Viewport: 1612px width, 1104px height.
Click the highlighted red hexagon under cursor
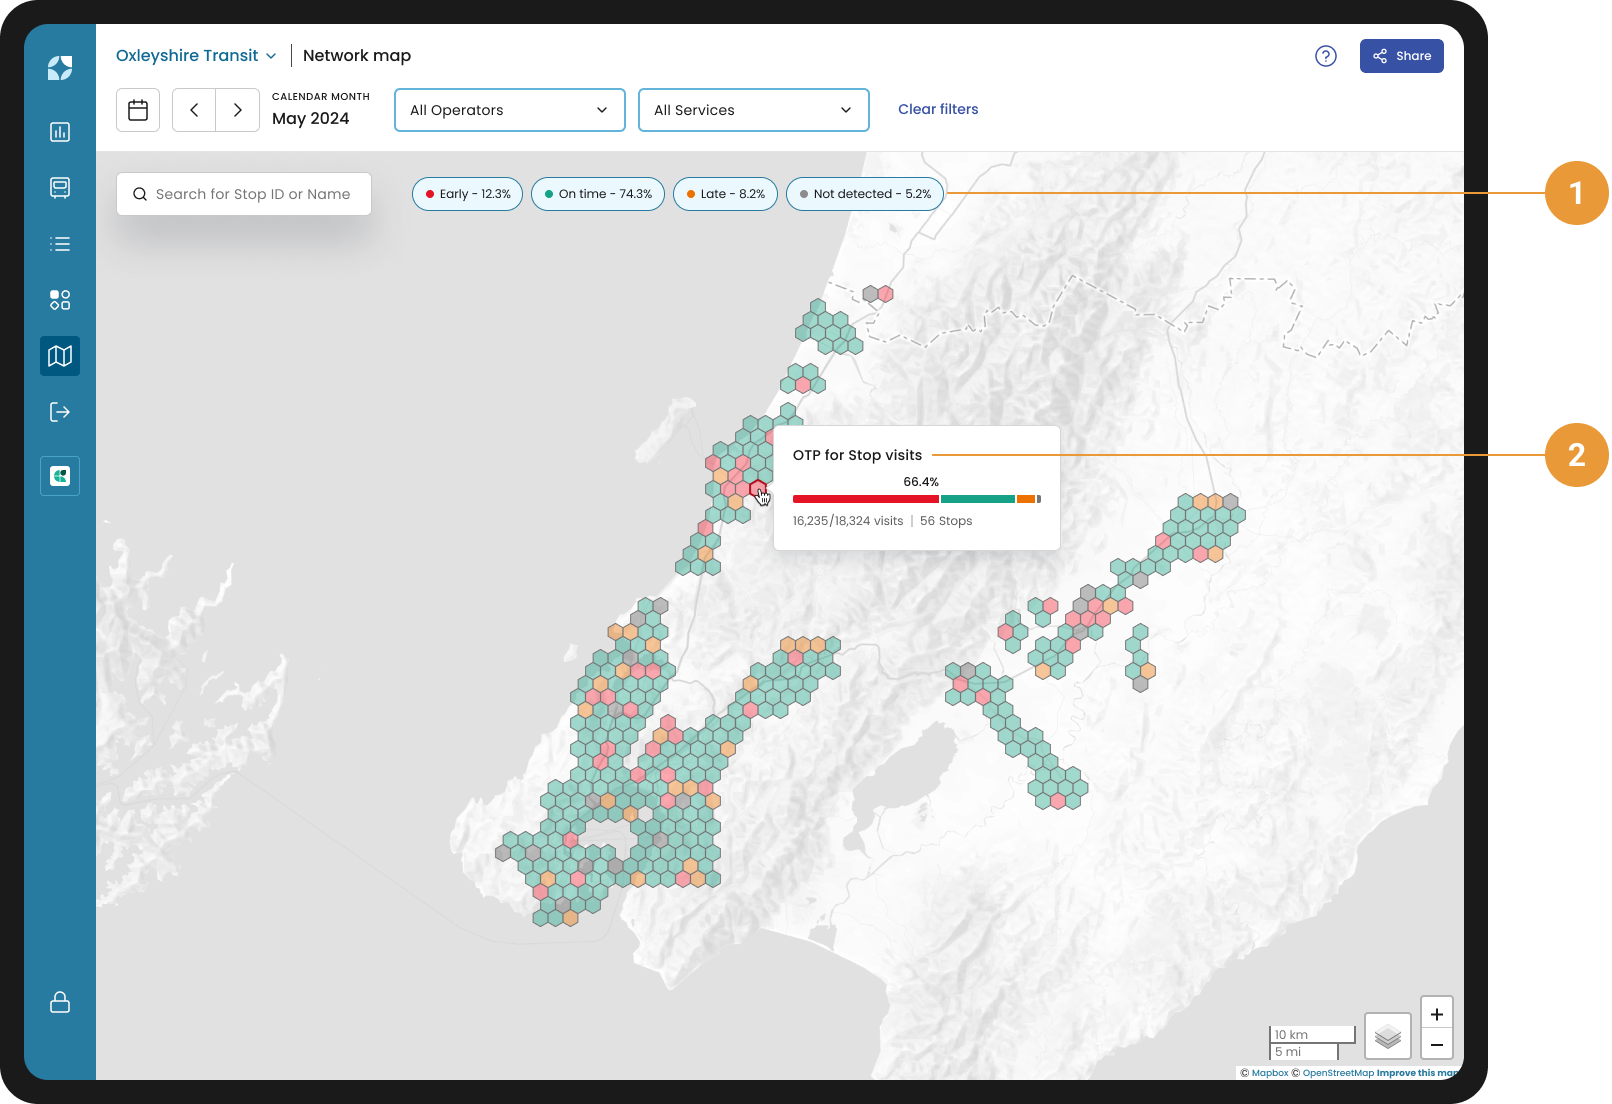(x=758, y=489)
